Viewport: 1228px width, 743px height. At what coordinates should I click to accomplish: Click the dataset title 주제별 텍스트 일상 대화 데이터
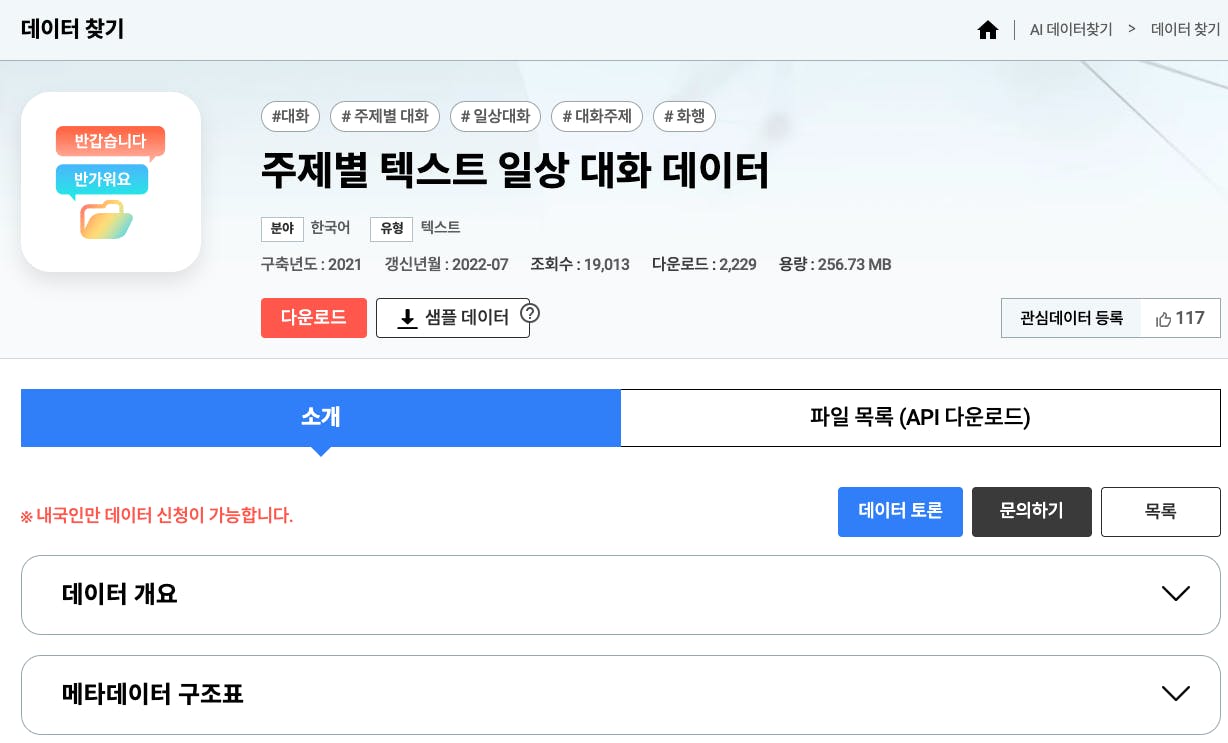(515, 170)
